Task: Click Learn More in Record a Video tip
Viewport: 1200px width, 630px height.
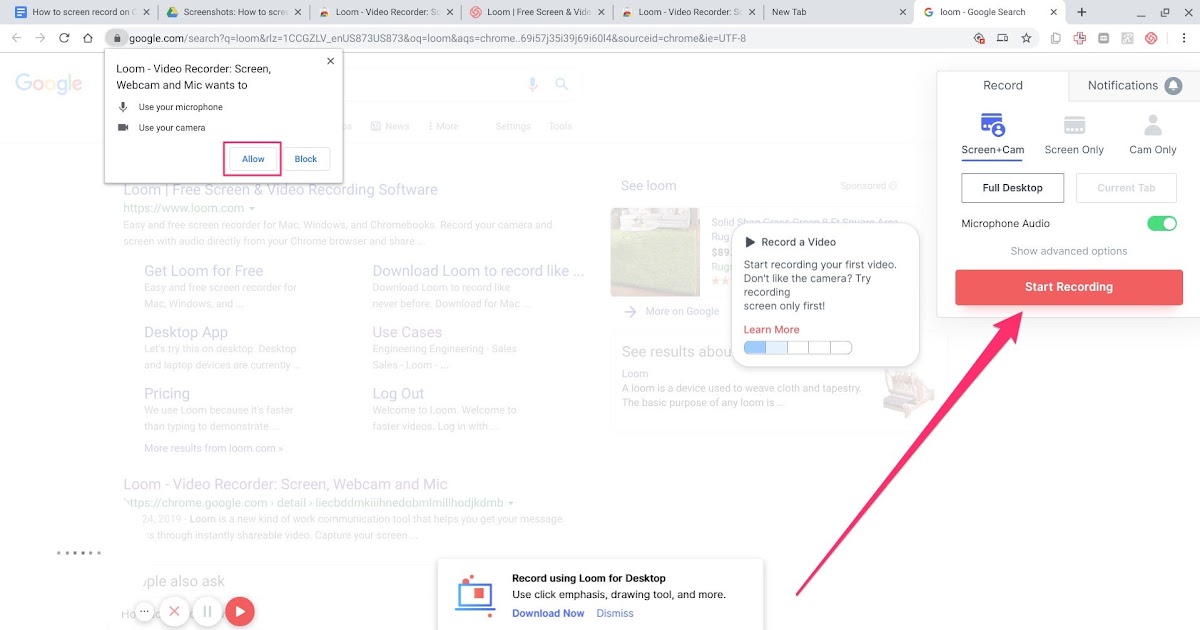Action: pyautogui.click(x=771, y=330)
